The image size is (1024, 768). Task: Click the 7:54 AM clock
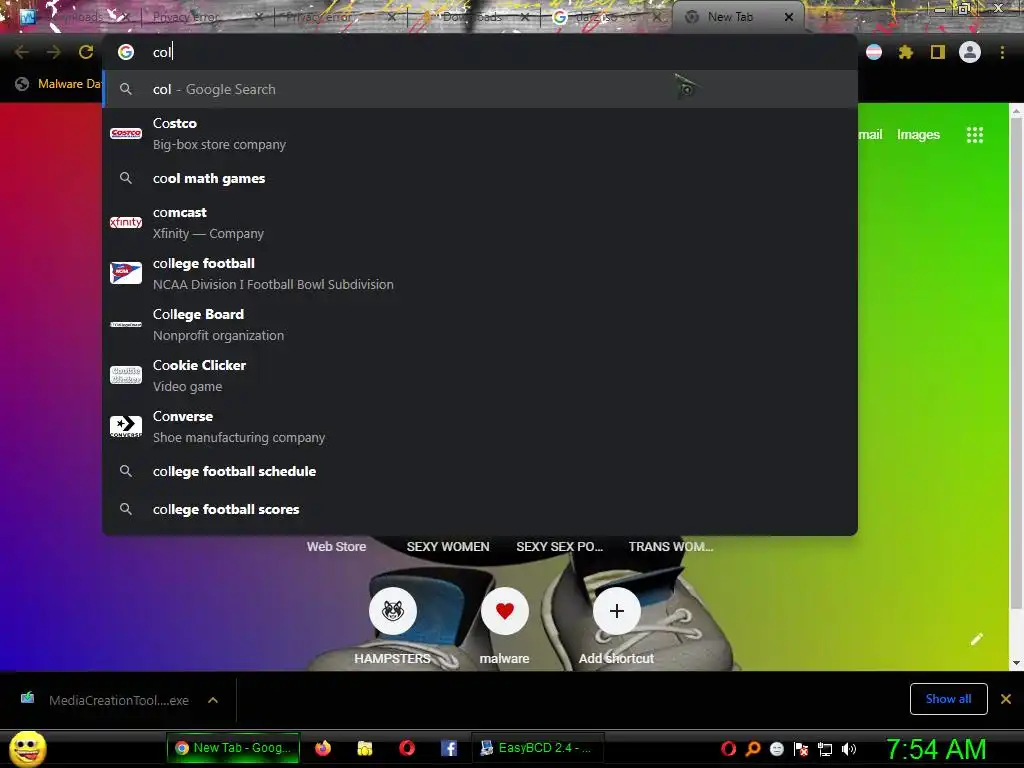point(936,749)
